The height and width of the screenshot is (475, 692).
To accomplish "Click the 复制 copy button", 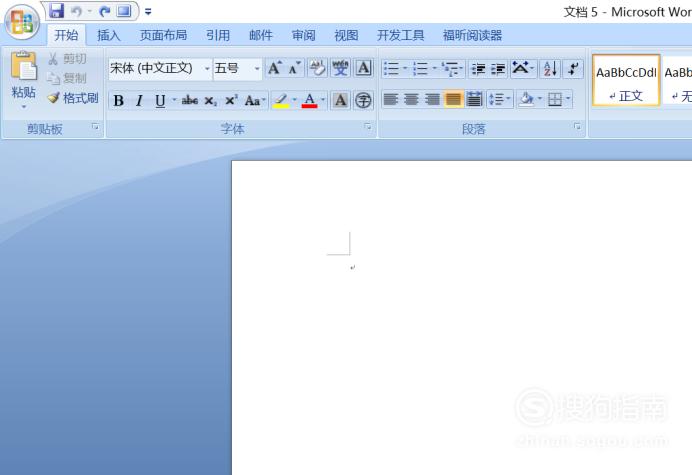I will click(67, 78).
